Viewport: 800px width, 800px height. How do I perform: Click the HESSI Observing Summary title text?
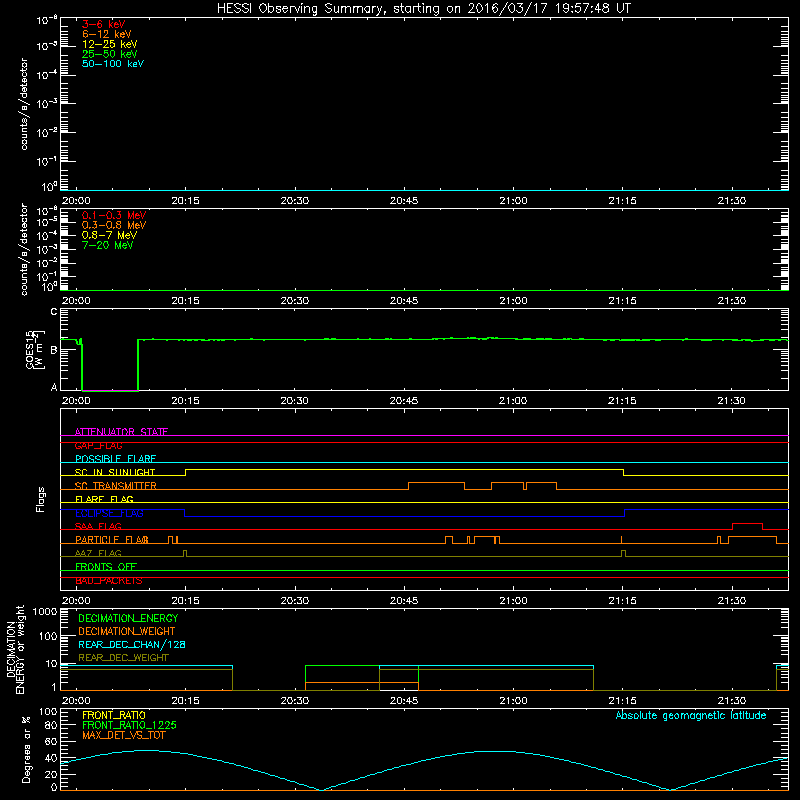pos(424,9)
